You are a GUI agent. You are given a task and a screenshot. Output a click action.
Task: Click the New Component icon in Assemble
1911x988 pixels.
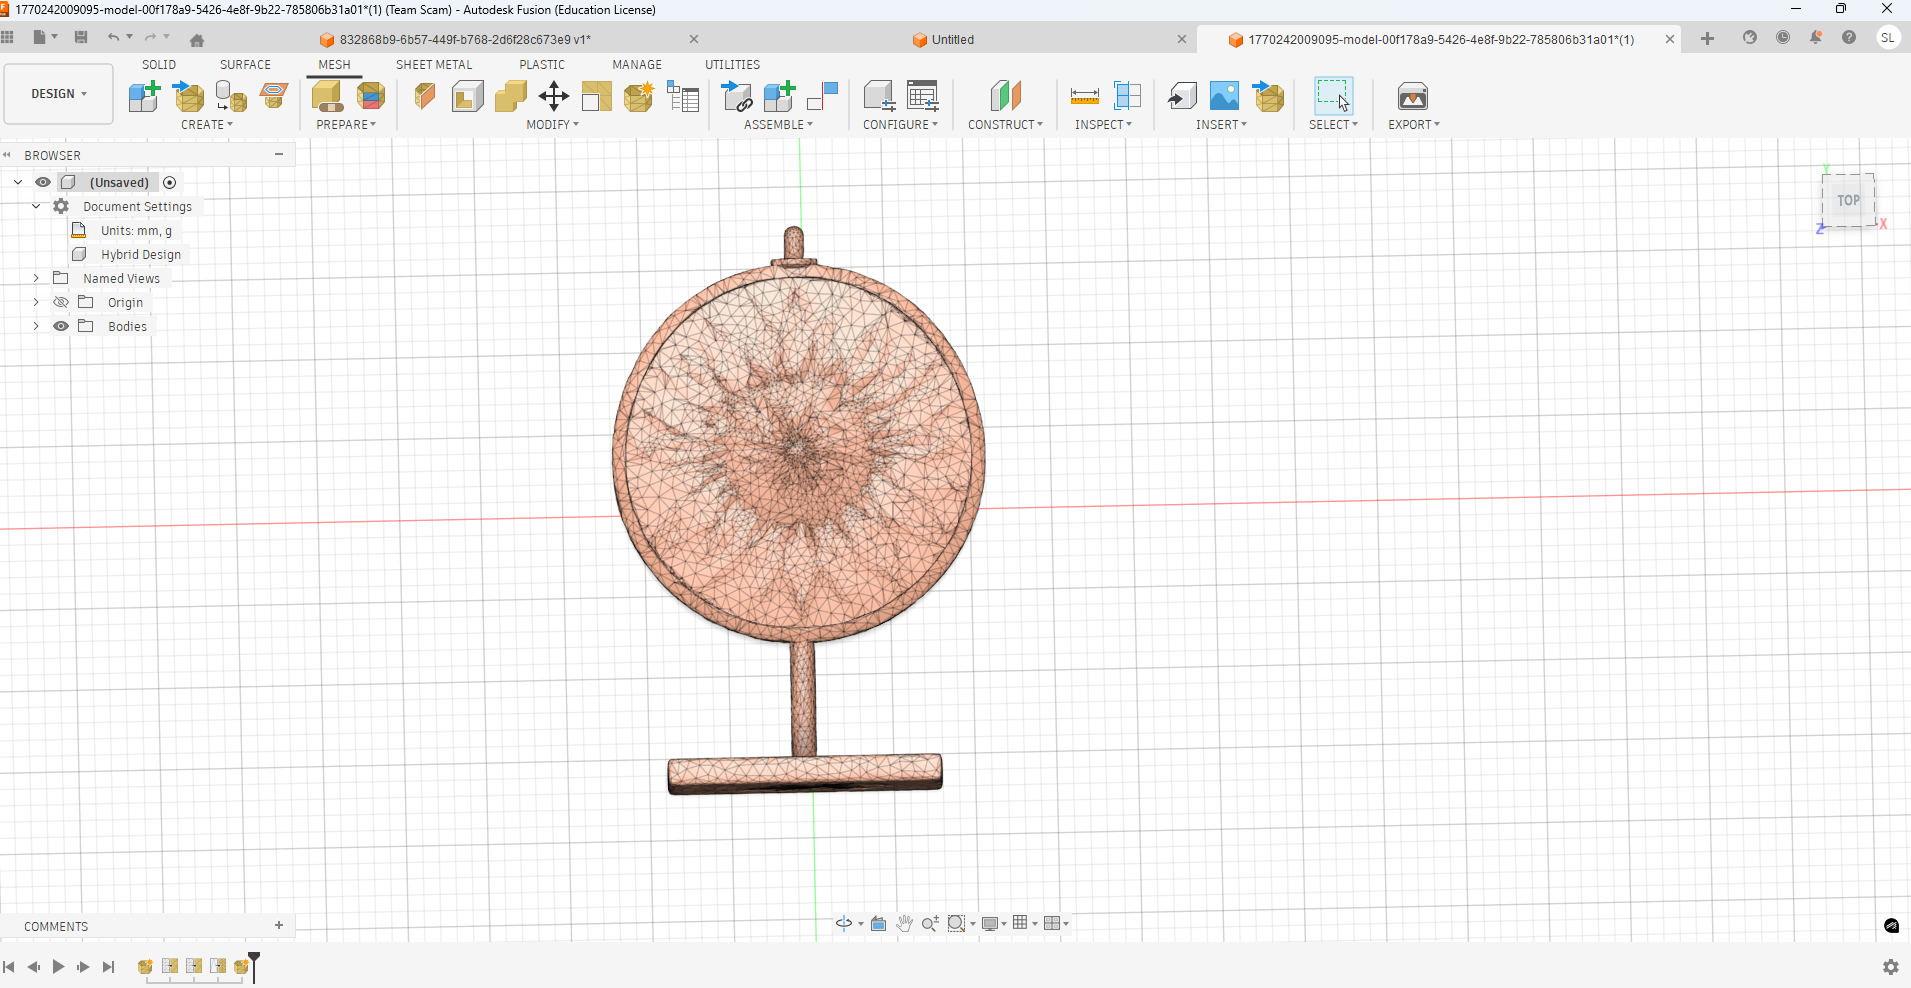[x=780, y=96]
